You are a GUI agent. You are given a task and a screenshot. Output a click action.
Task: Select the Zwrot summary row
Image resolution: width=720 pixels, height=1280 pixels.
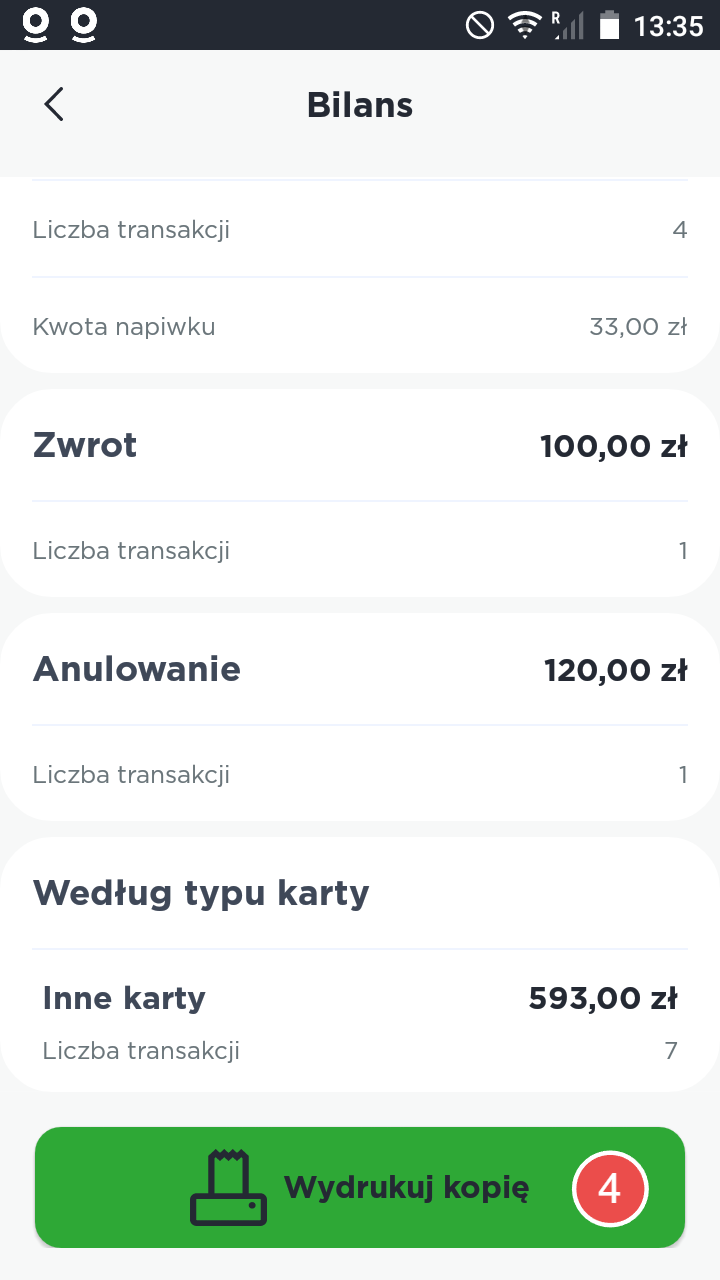360,445
